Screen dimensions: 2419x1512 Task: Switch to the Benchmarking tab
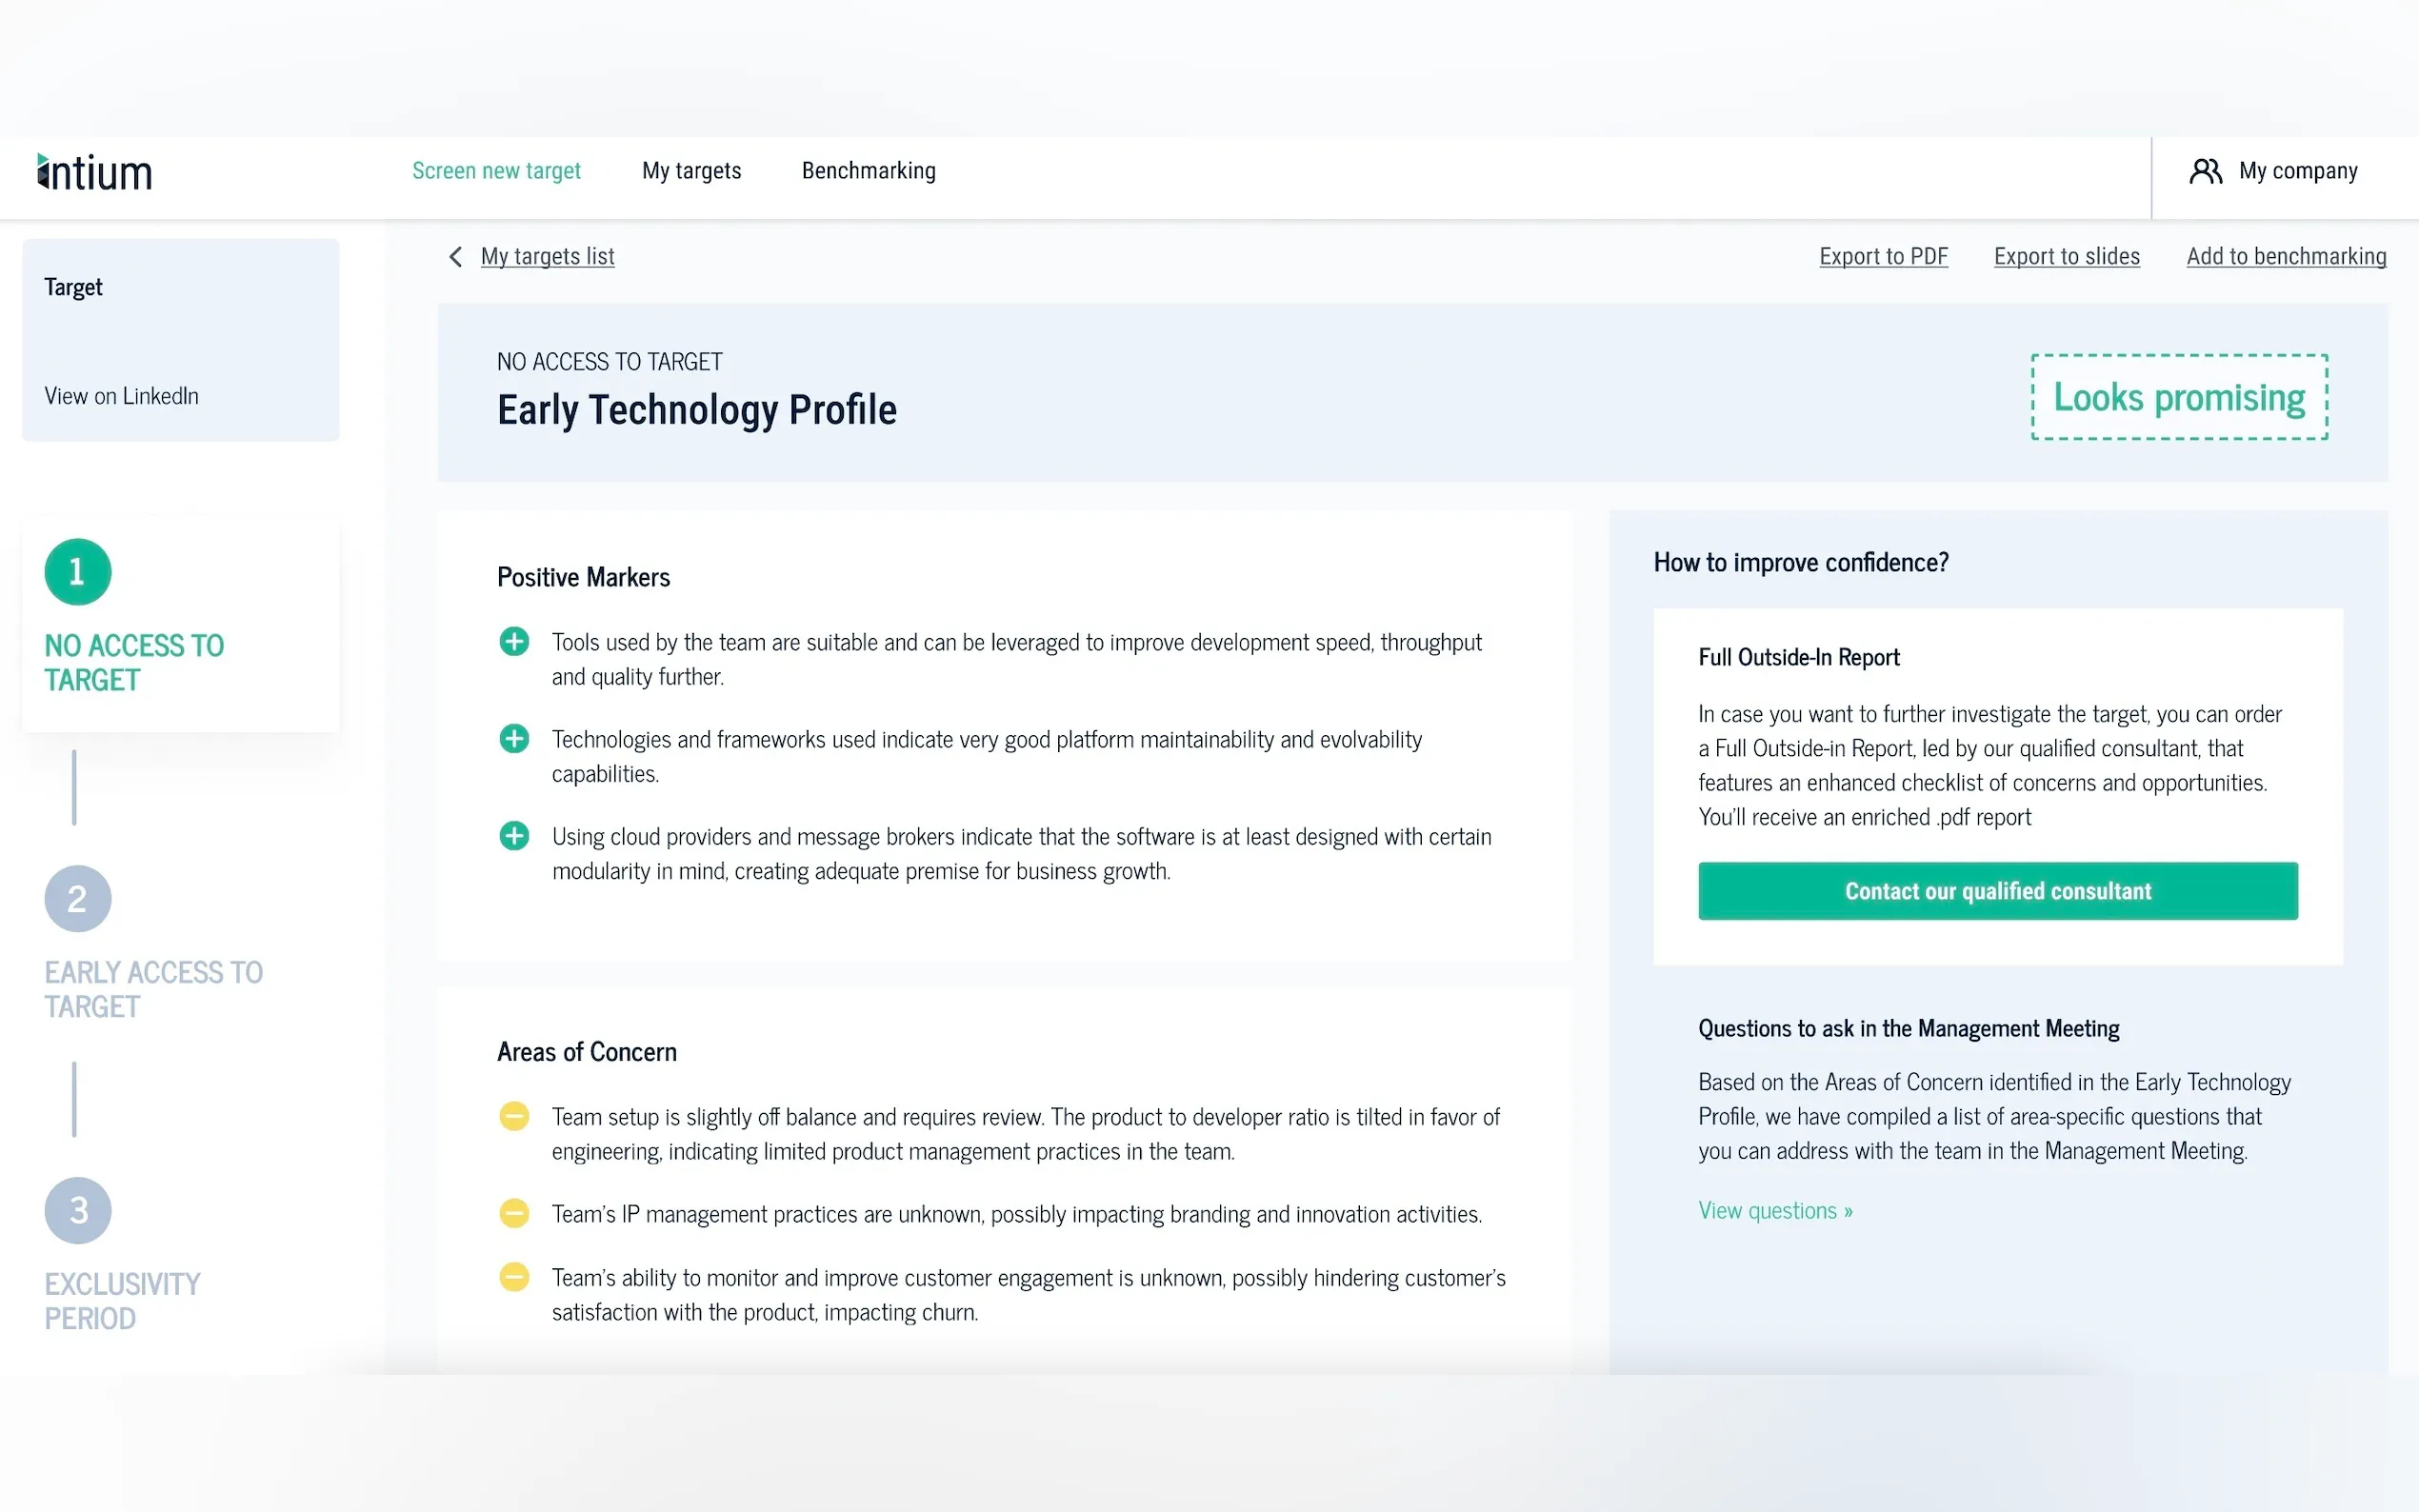[869, 171]
